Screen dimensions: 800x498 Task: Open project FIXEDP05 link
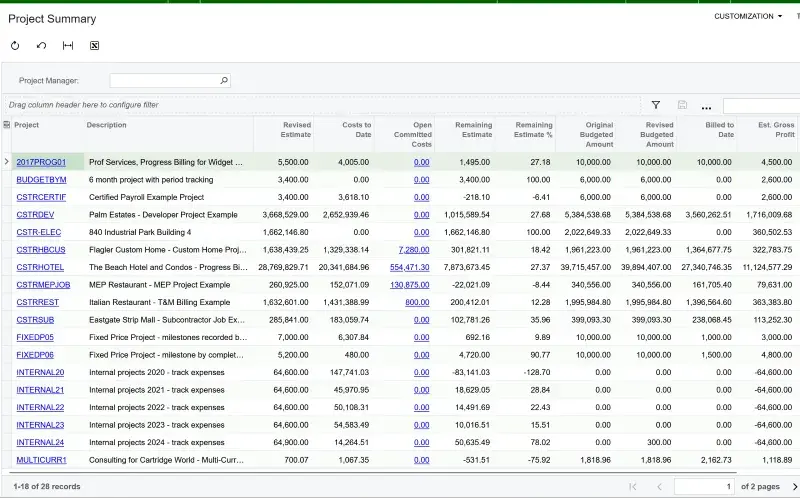(35, 337)
